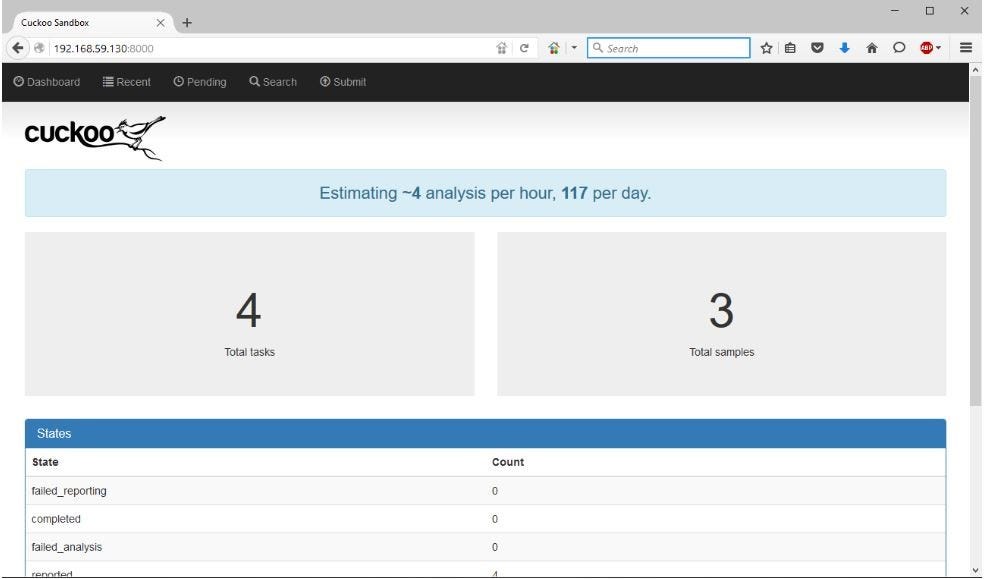Open the Search nav item
This screenshot has height=579, width=985.
273,82
